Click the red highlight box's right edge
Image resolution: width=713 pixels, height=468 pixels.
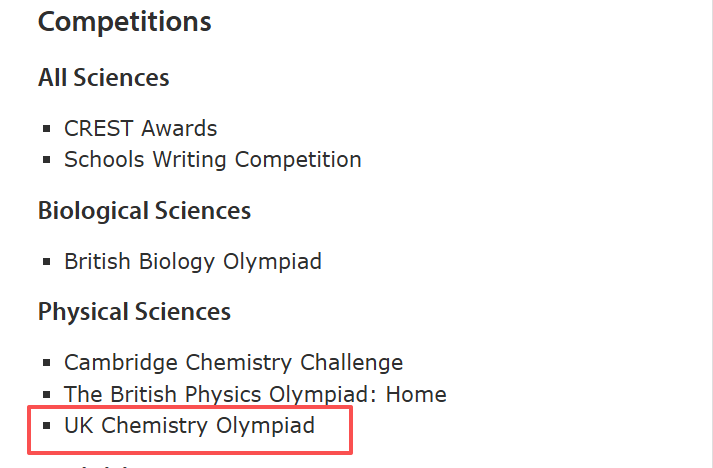click(x=351, y=429)
